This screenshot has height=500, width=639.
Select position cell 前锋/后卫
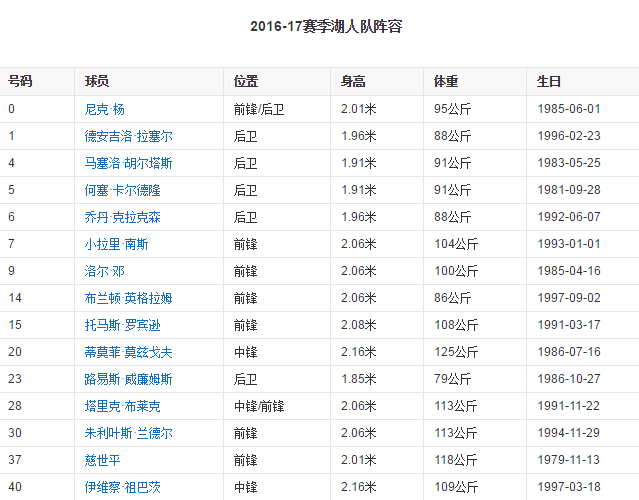coord(259,109)
